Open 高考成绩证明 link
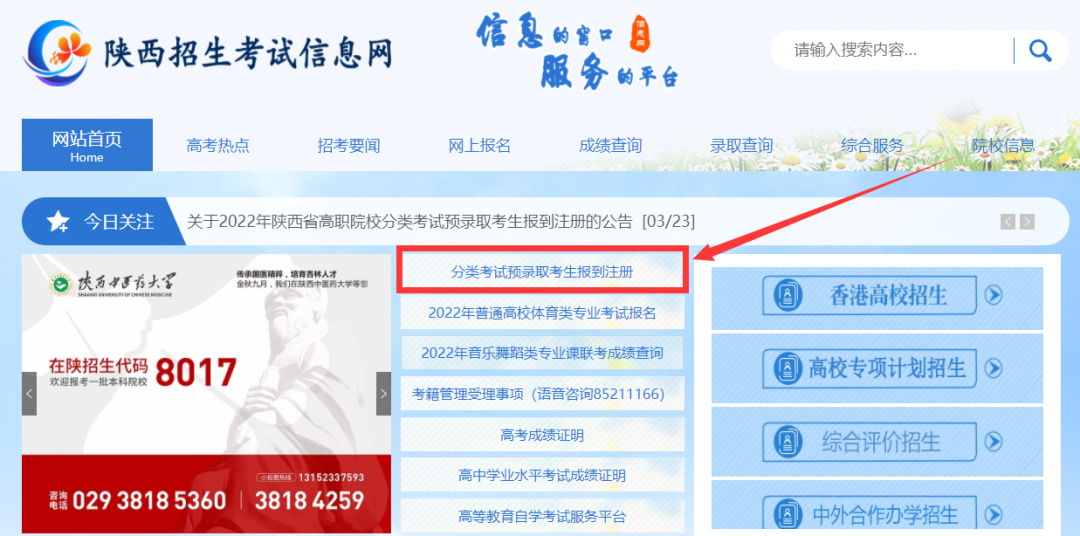The width and height of the screenshot is (1080, 536). coord(542,435)
